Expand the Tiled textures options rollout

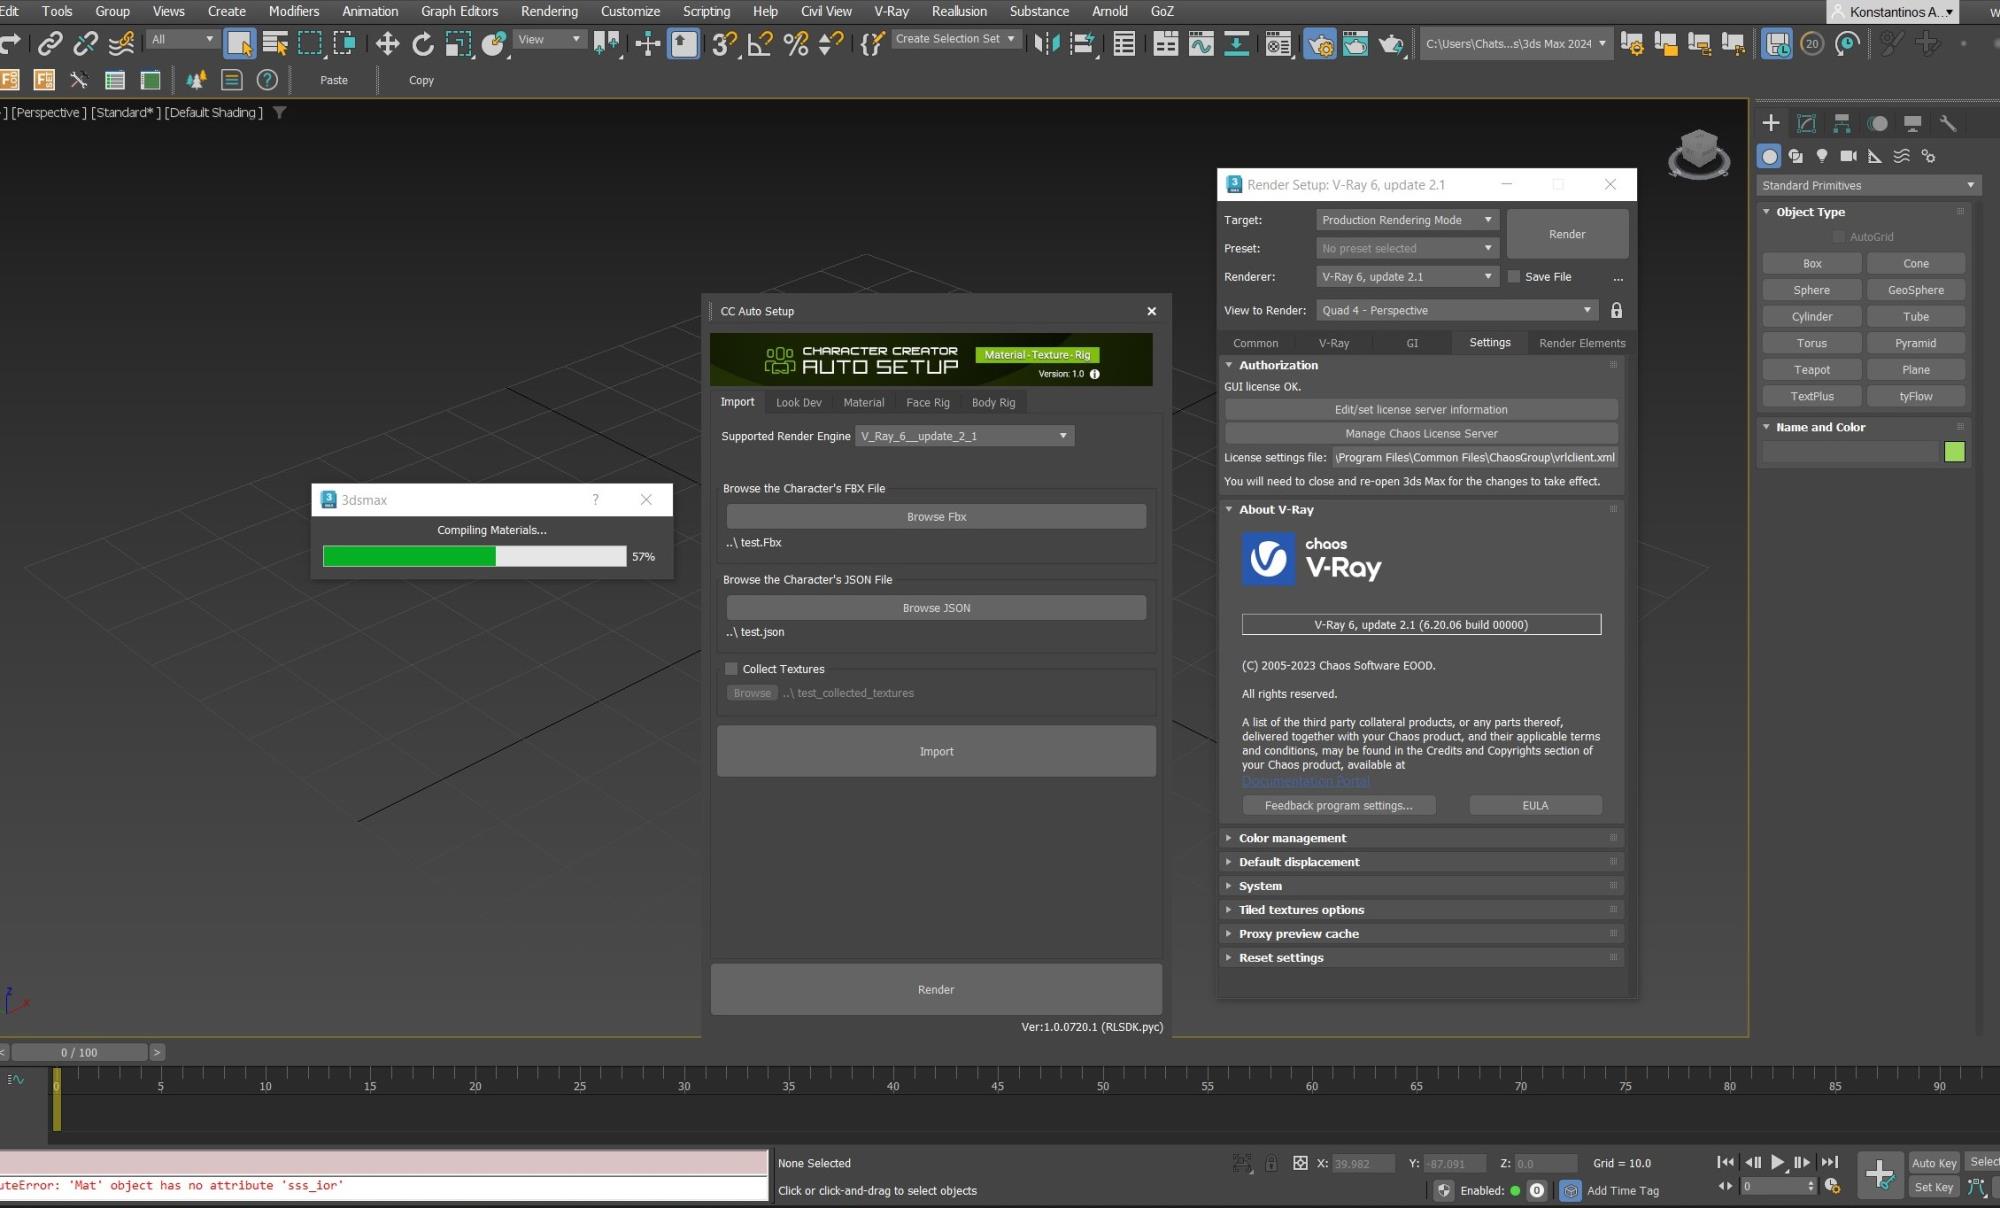pyautogui.click(x=1421, y=910)
